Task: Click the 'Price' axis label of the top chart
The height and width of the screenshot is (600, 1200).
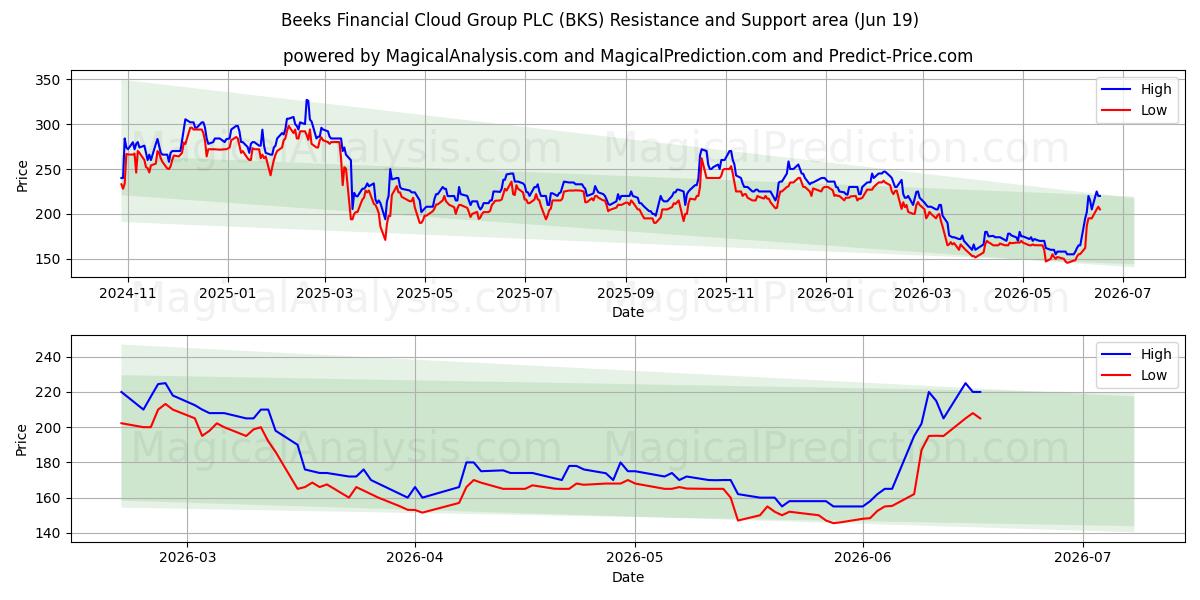Action: (22, 174)
